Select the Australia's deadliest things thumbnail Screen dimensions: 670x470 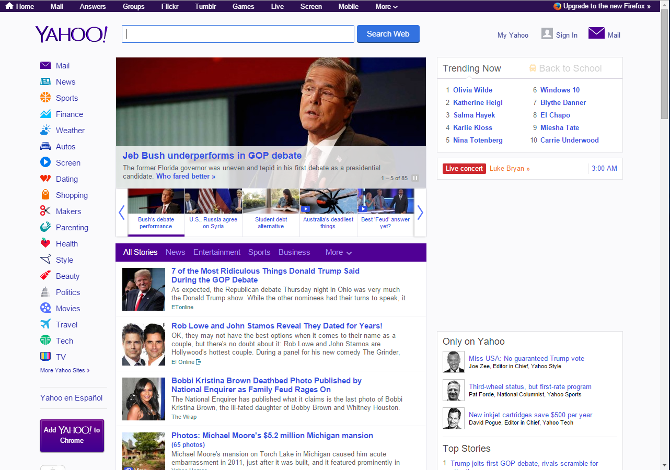pos(329,206)
